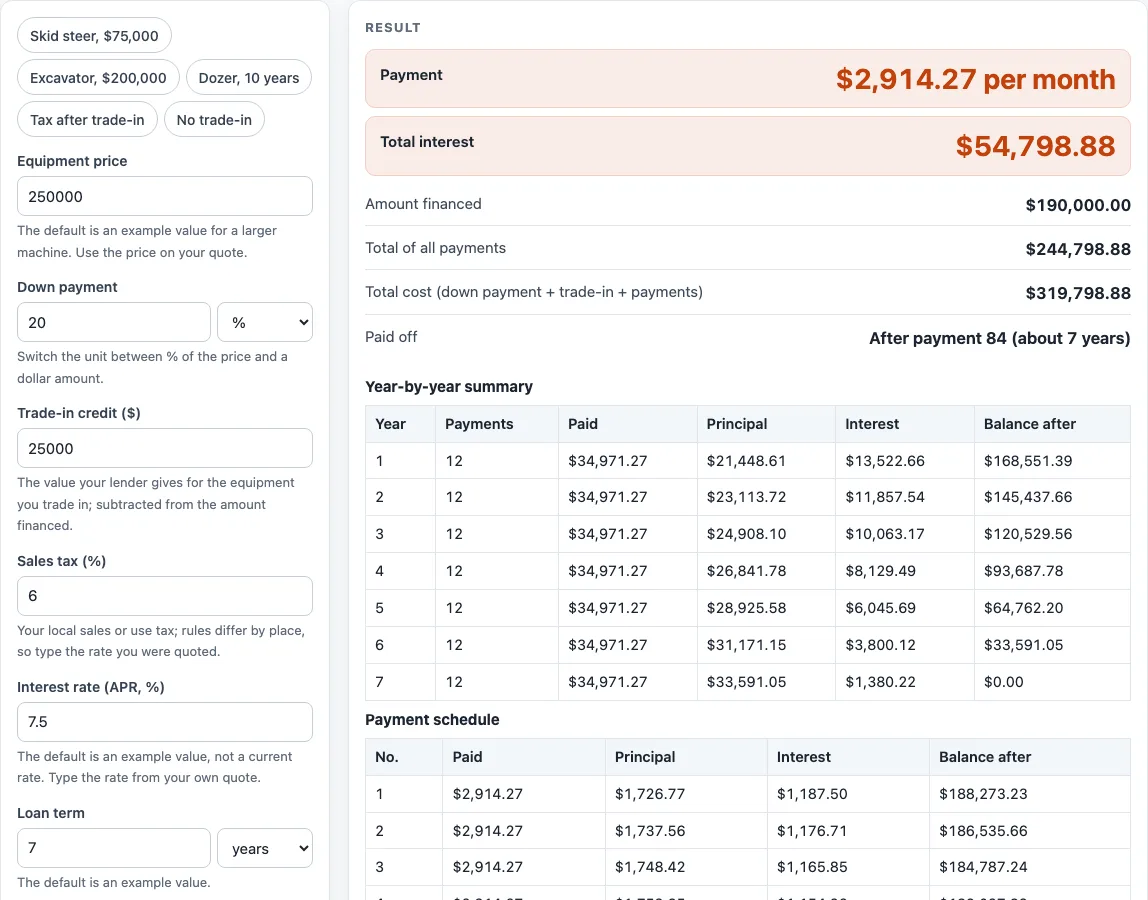This screenshot has width=1148, height=900.
Task: Select payment 3 principal $1,748.42
Action: click(649, 867)
